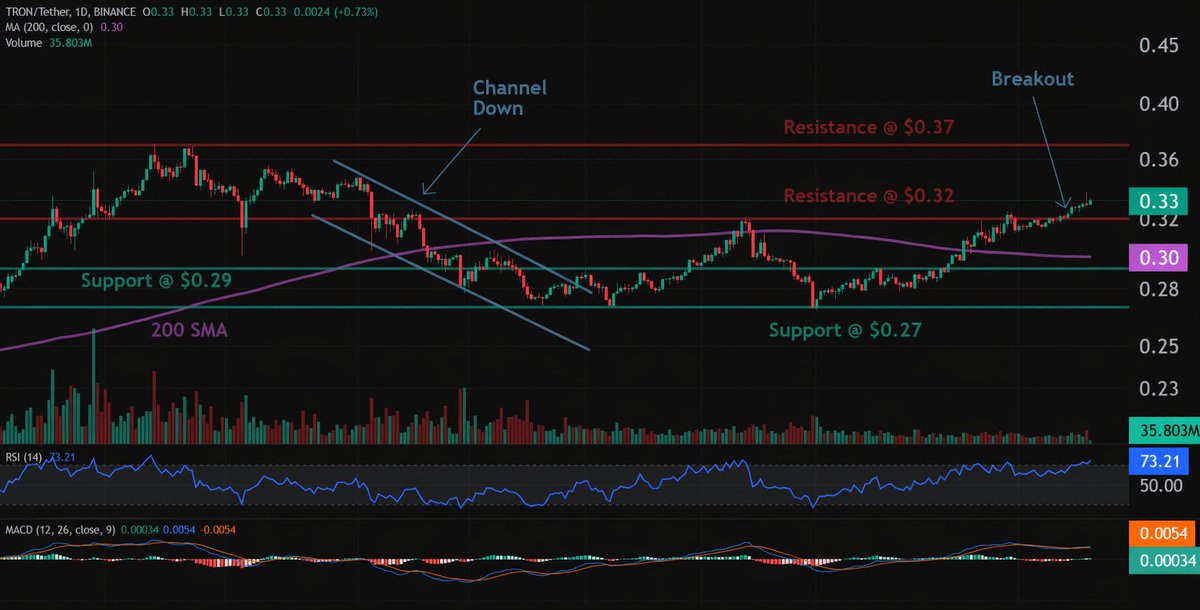Click the 'Breakout' annotation label
1200x610 pixels.
point(1032,79)
